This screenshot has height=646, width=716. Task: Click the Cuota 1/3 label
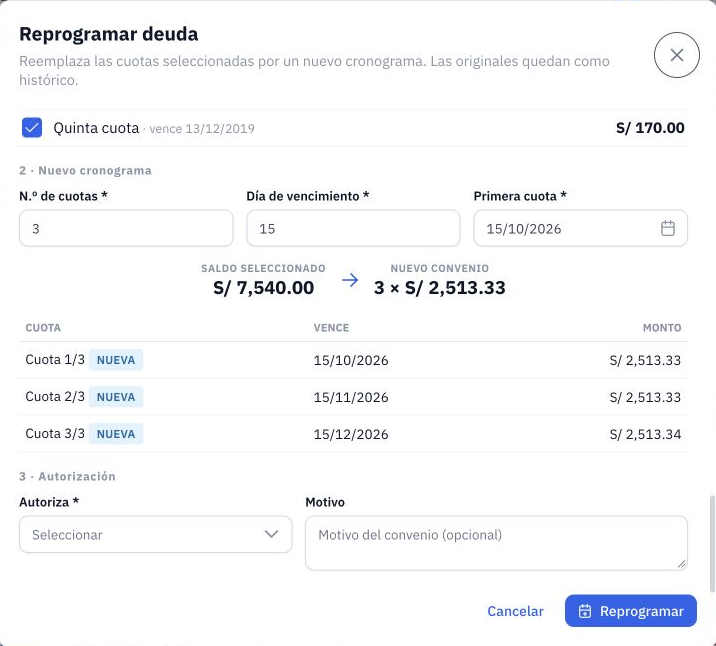click(55, 360)
